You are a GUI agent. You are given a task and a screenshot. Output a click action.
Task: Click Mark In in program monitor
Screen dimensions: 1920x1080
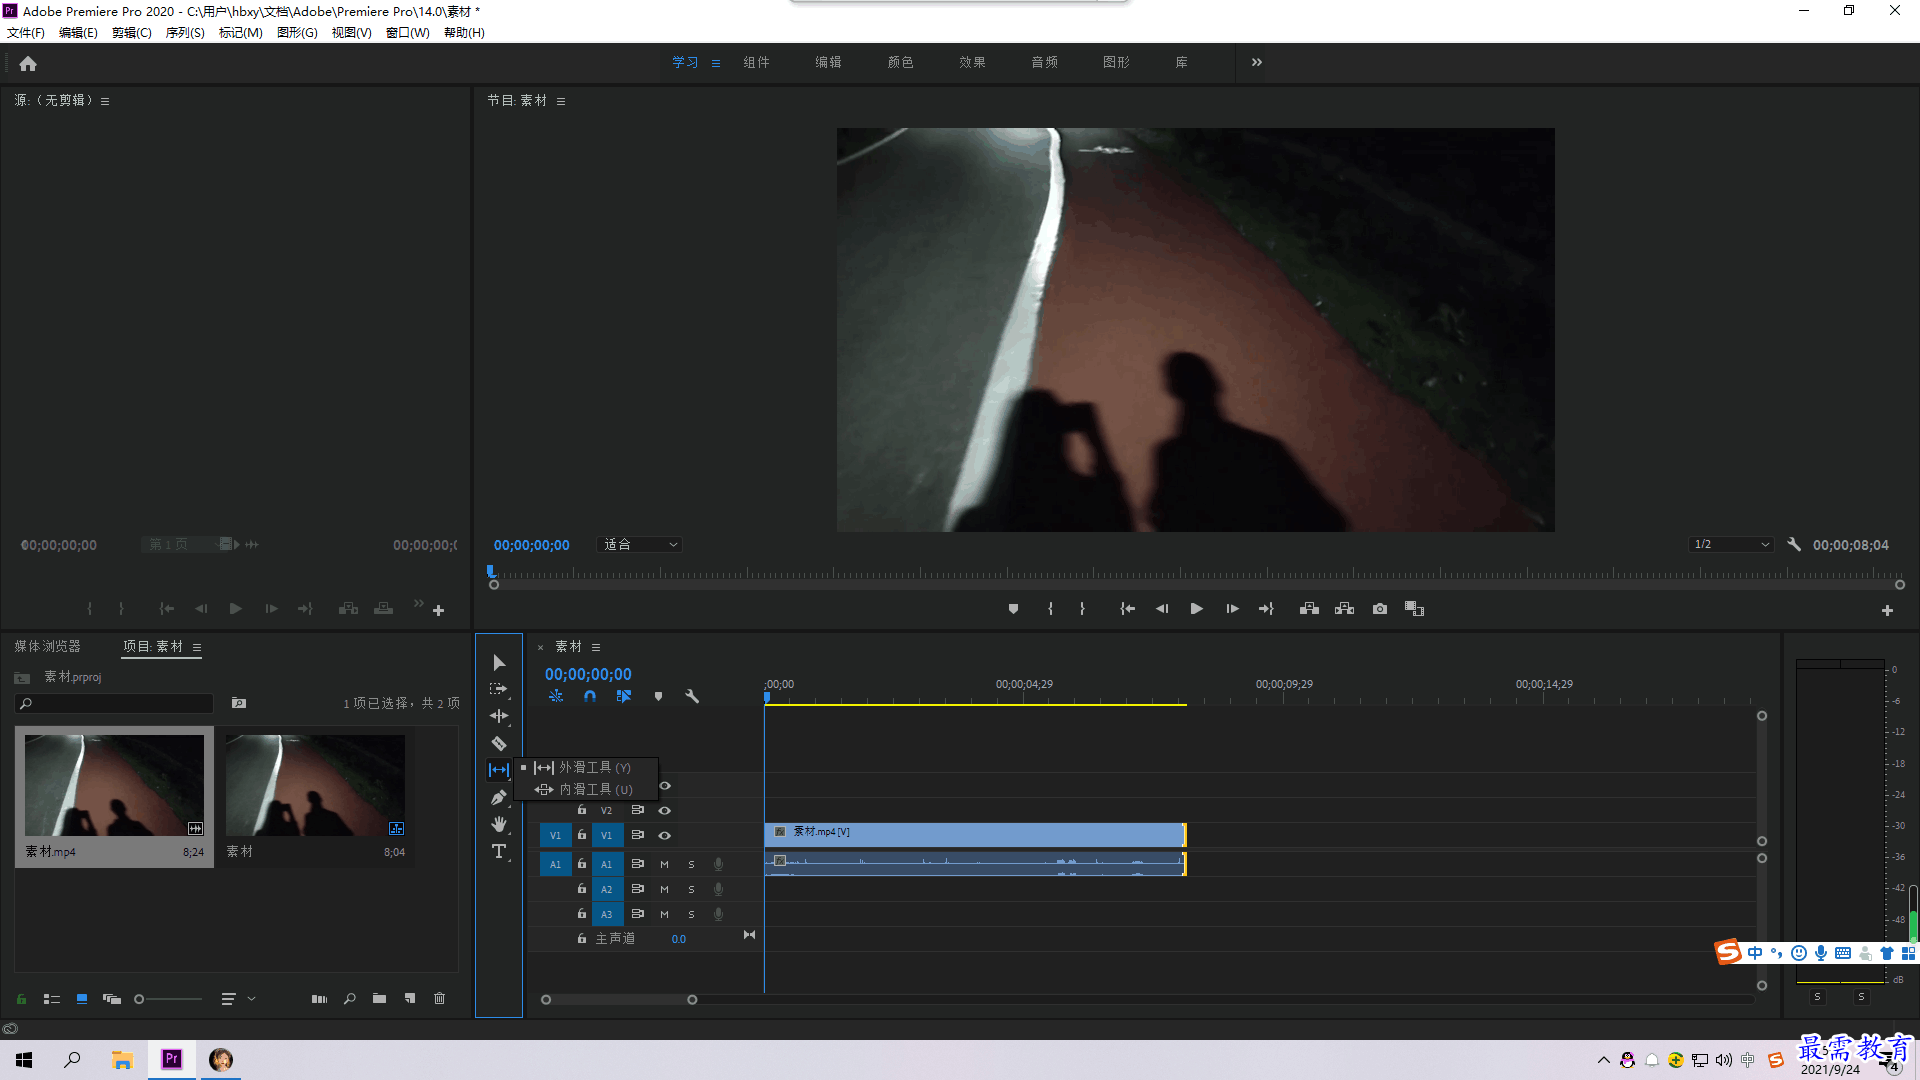(x=1050, y=609)
